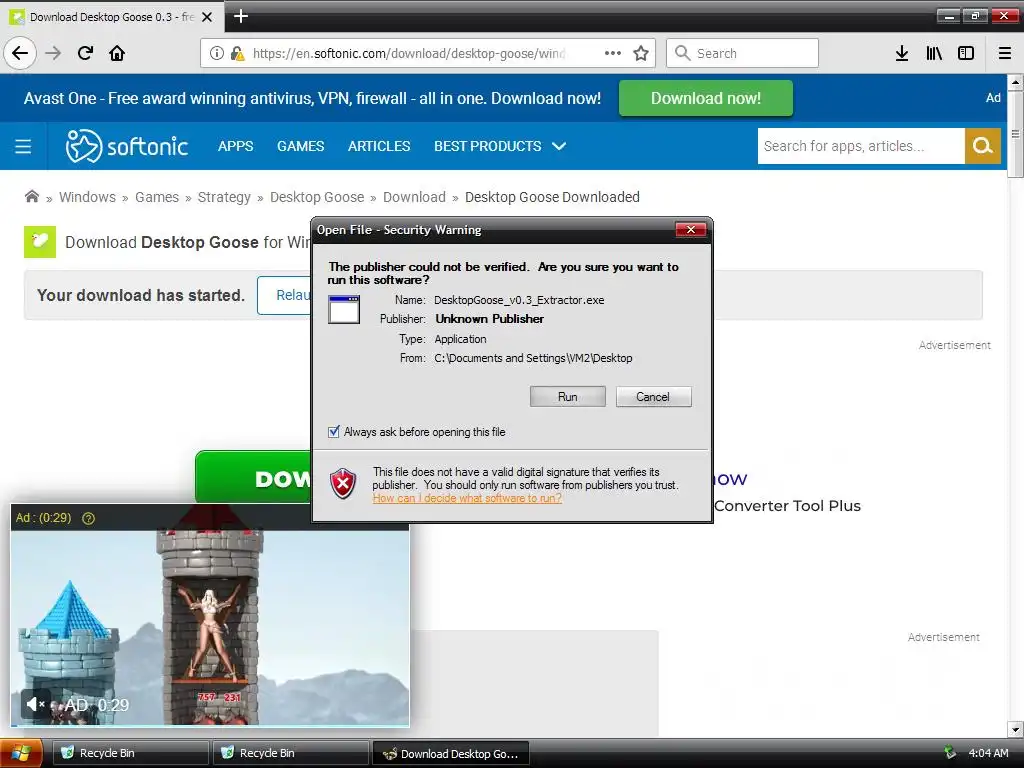Click Strategy breadcrumb link

(x=224, y=197)
